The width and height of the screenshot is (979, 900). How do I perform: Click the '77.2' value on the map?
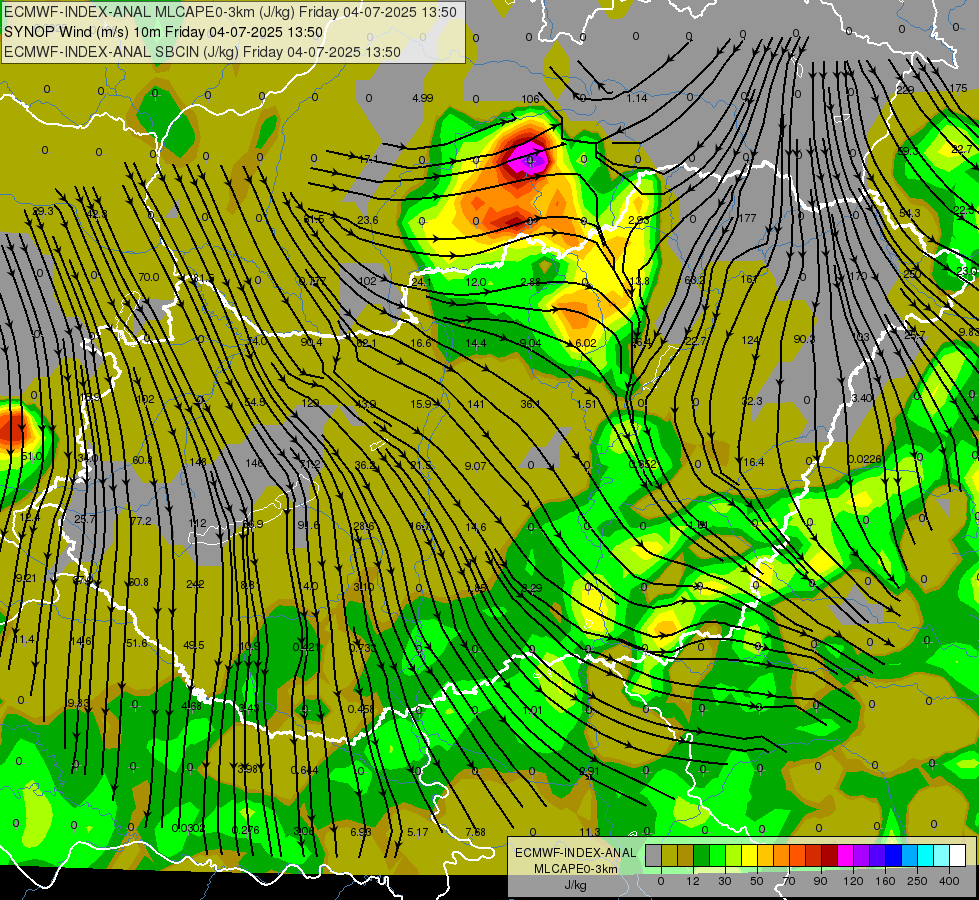click(x=140, y=521)
